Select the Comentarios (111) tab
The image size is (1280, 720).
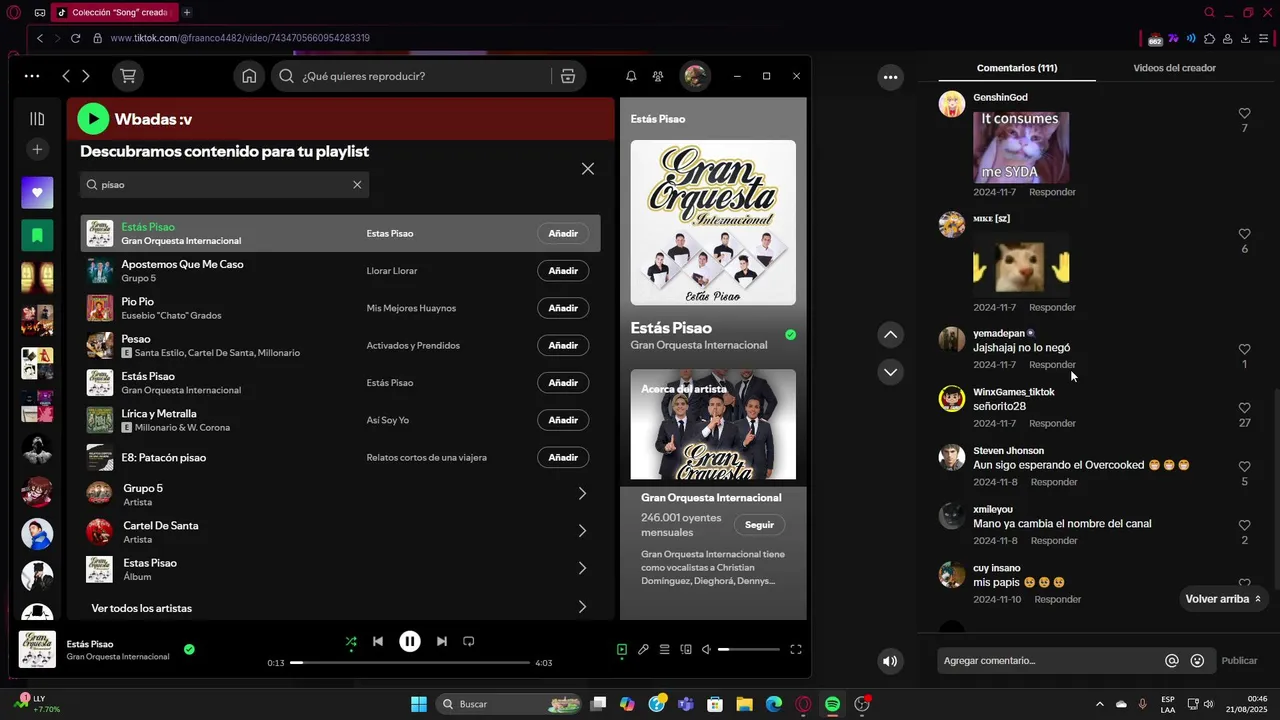pos(1017,68)
